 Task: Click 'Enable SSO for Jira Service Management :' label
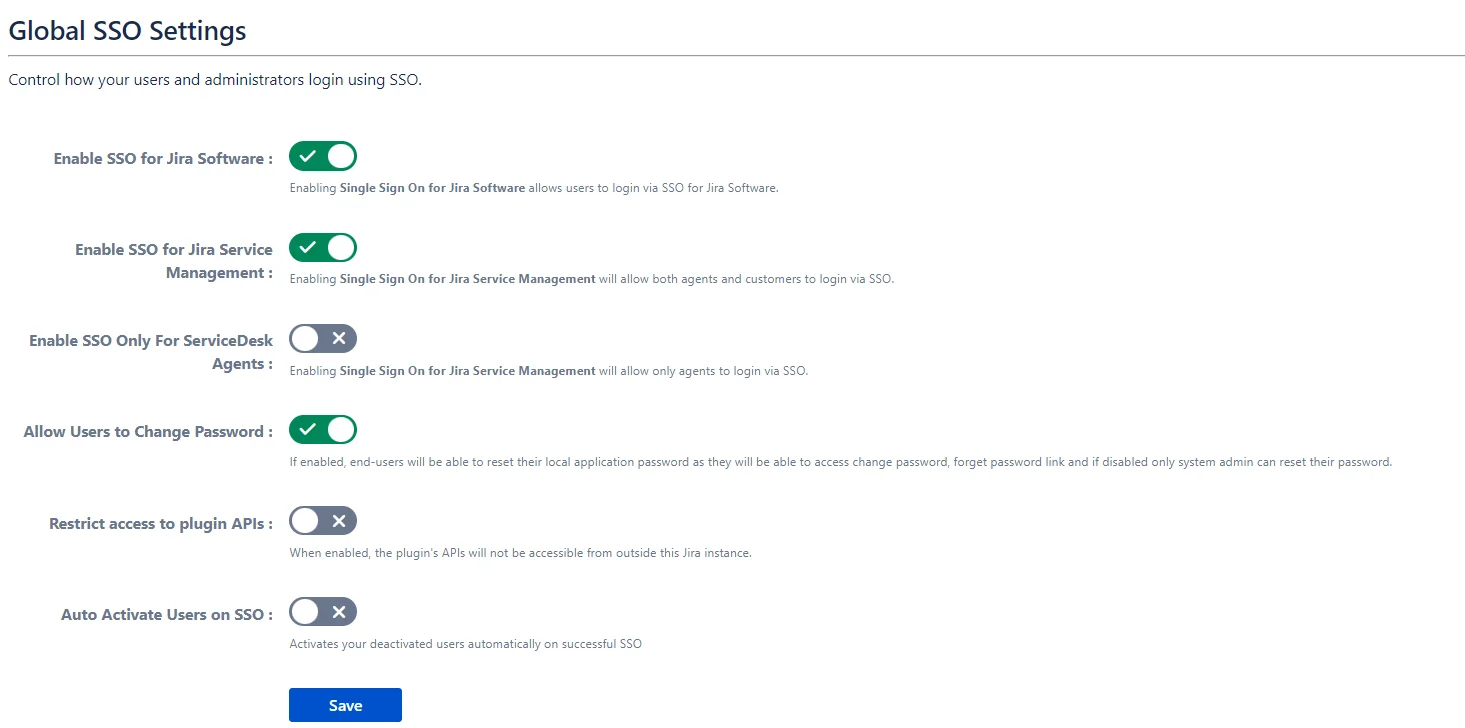pos(174,261)
